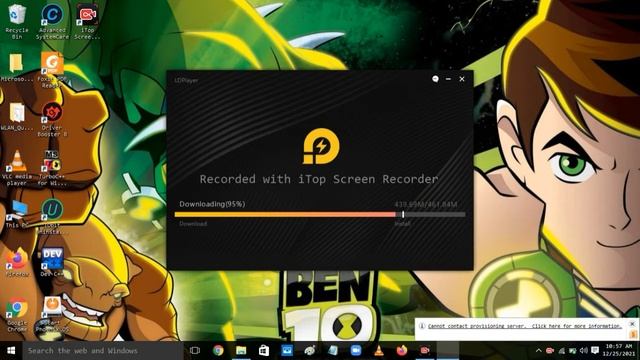The image size is (640, 360).
Task: Open the Action Center notifications icon
Action: click(x=595, y=351)
